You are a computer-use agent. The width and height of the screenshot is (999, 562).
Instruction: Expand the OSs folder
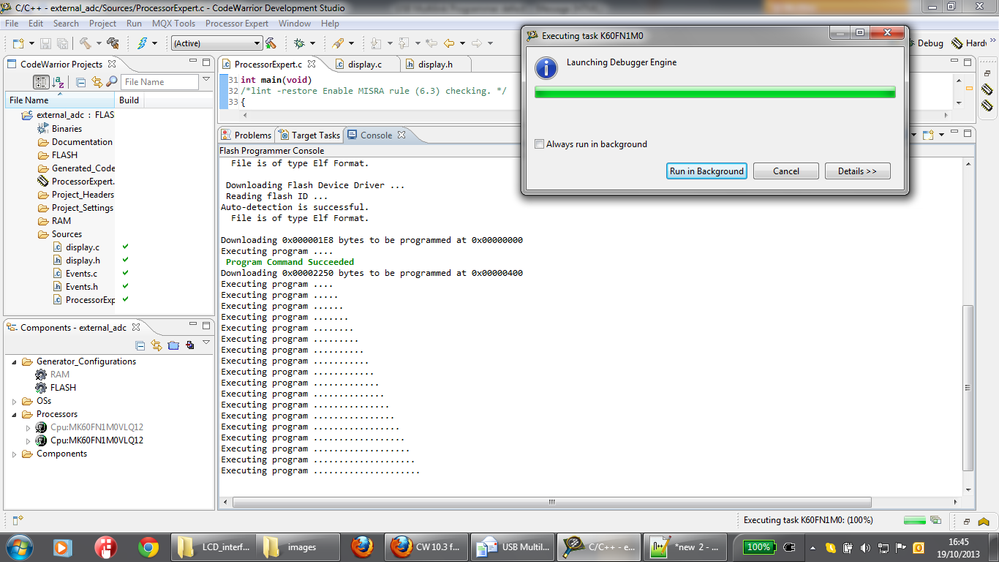(14, 401)
